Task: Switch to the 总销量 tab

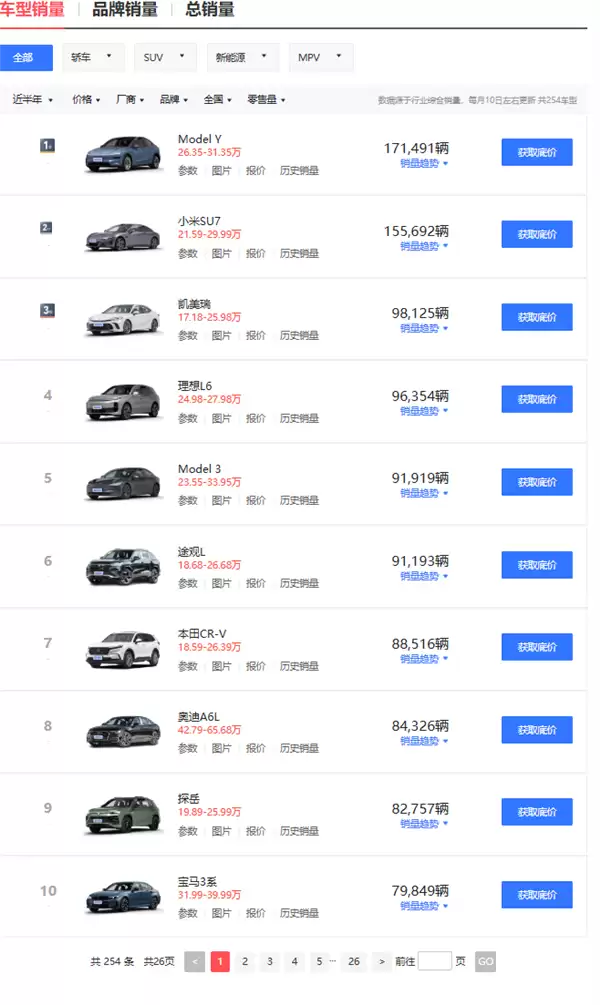Action: 210,10
